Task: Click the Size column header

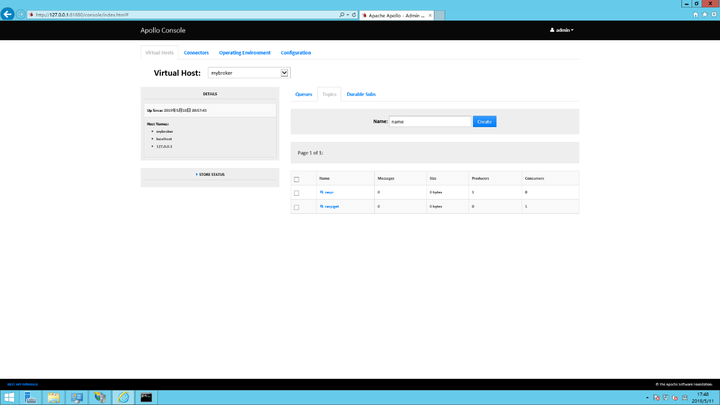Action: click(x=433, y=178)
